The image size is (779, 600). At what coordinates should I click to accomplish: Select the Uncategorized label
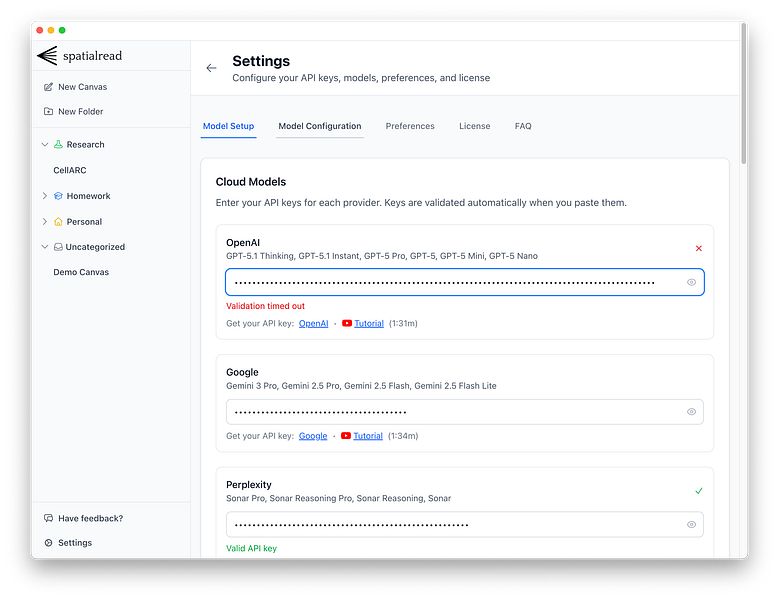click(95, 247)
